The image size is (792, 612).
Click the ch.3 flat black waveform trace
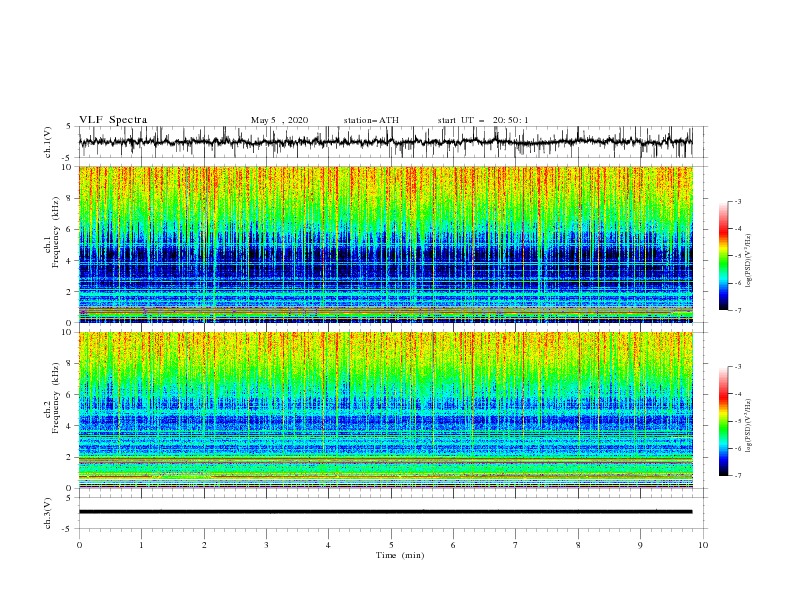385,512
